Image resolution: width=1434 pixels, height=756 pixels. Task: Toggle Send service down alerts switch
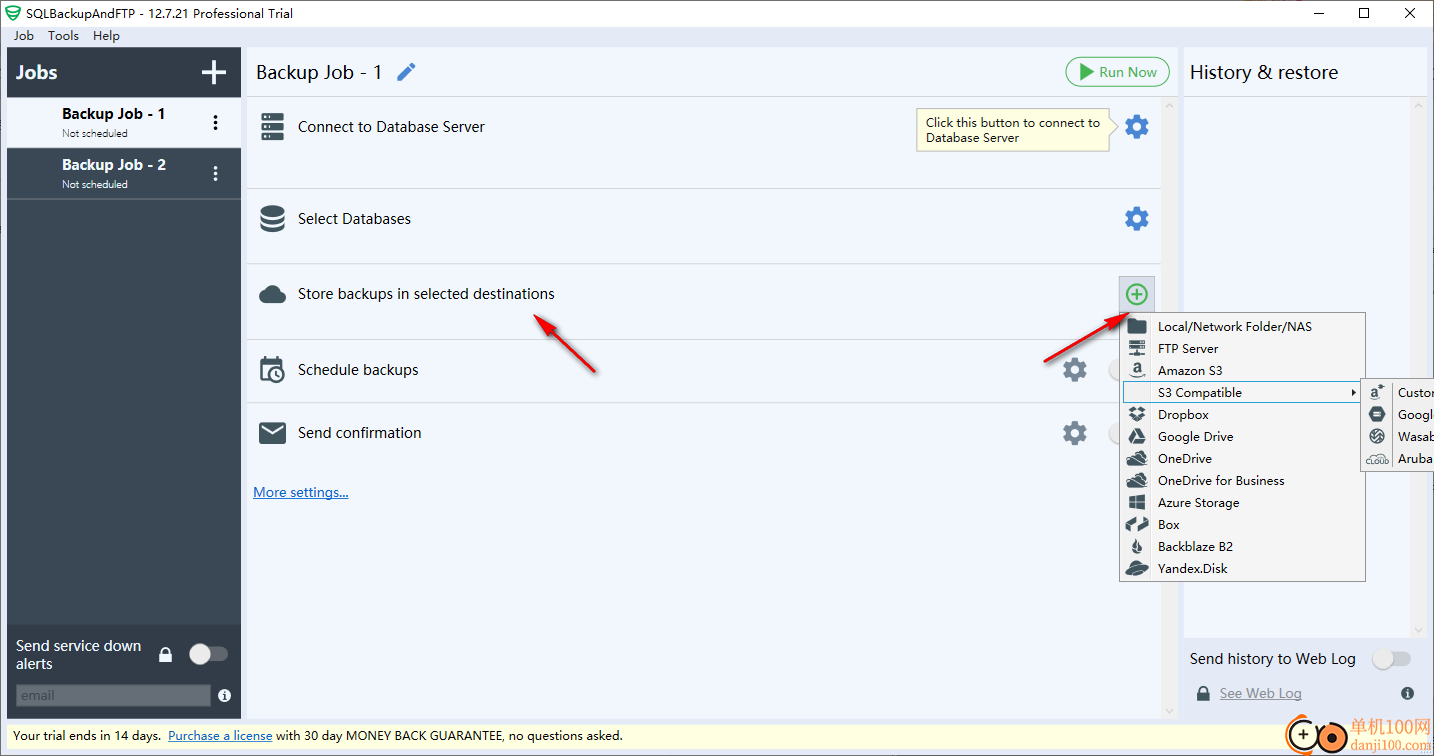click(209, 654)
